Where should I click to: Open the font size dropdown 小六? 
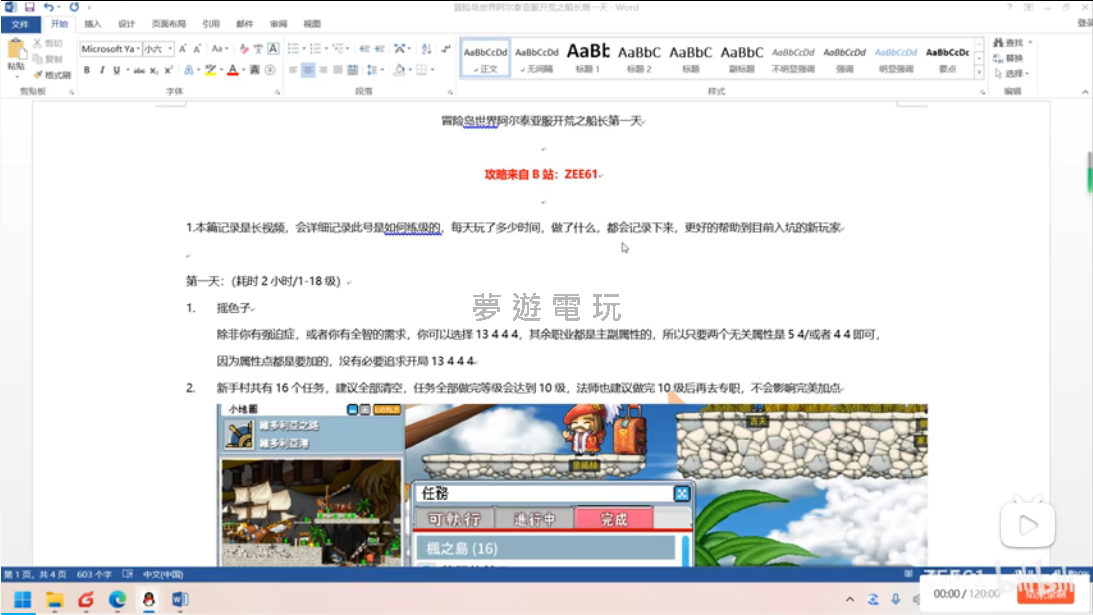pos(170,49)
